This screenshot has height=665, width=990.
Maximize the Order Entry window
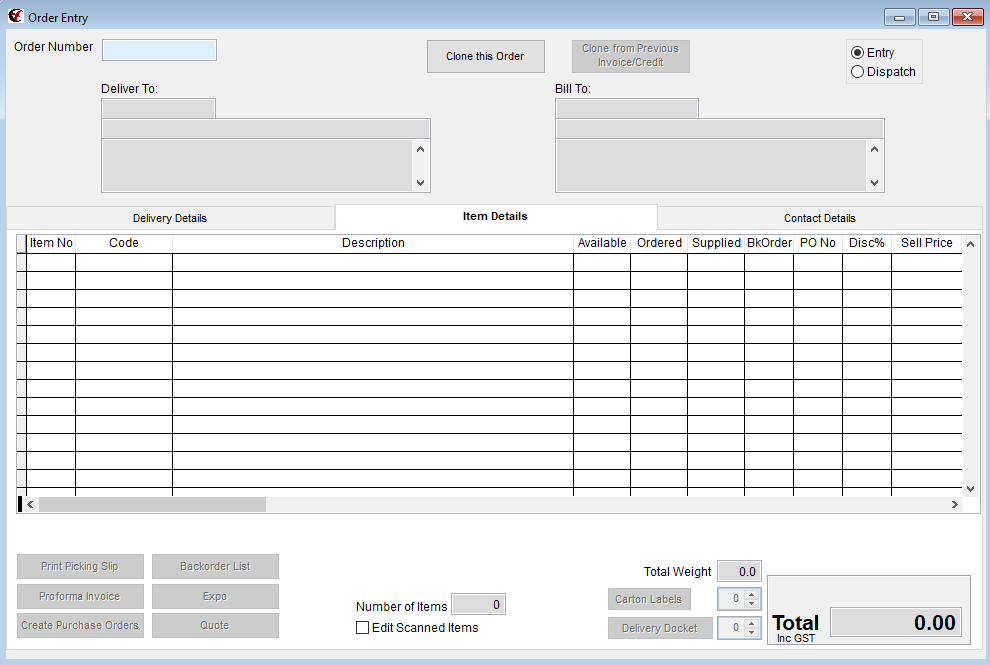pyautogui.click(x=933, y=17)
